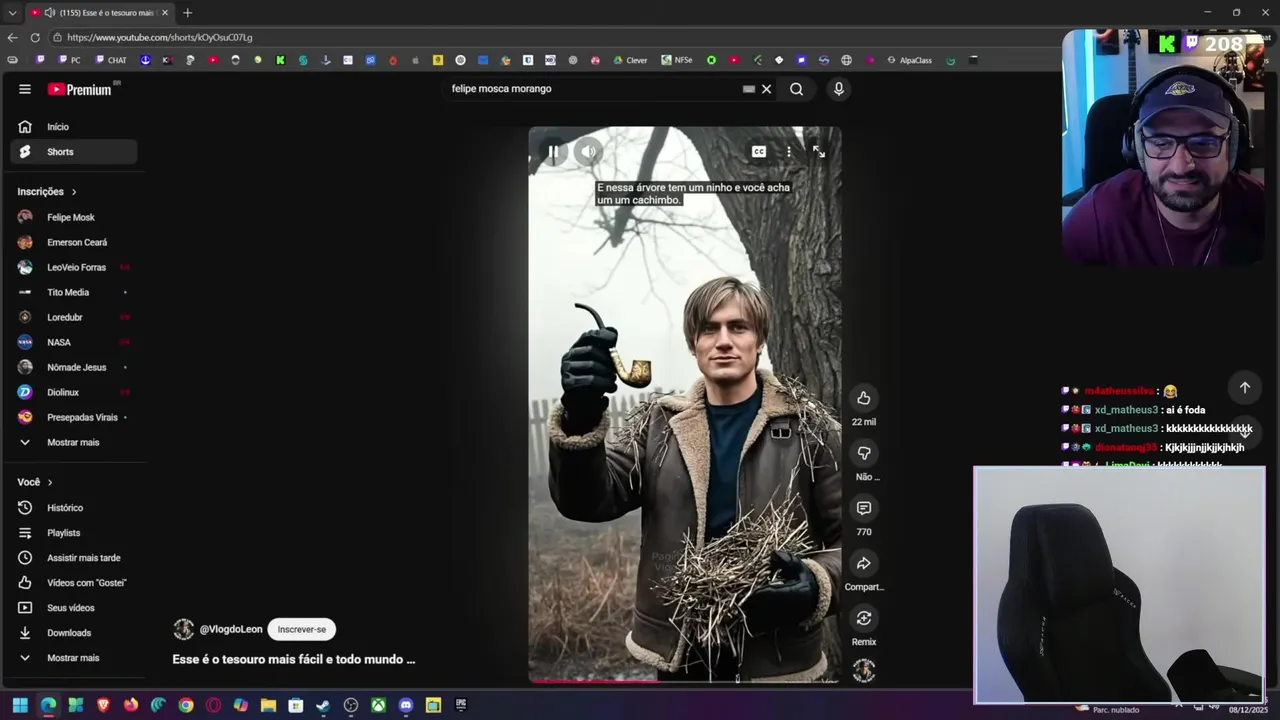Click the Short title 'Esse é o tesouro mais fácil'
Viewport: 1280px width, 720px height.
click(293, 659)
